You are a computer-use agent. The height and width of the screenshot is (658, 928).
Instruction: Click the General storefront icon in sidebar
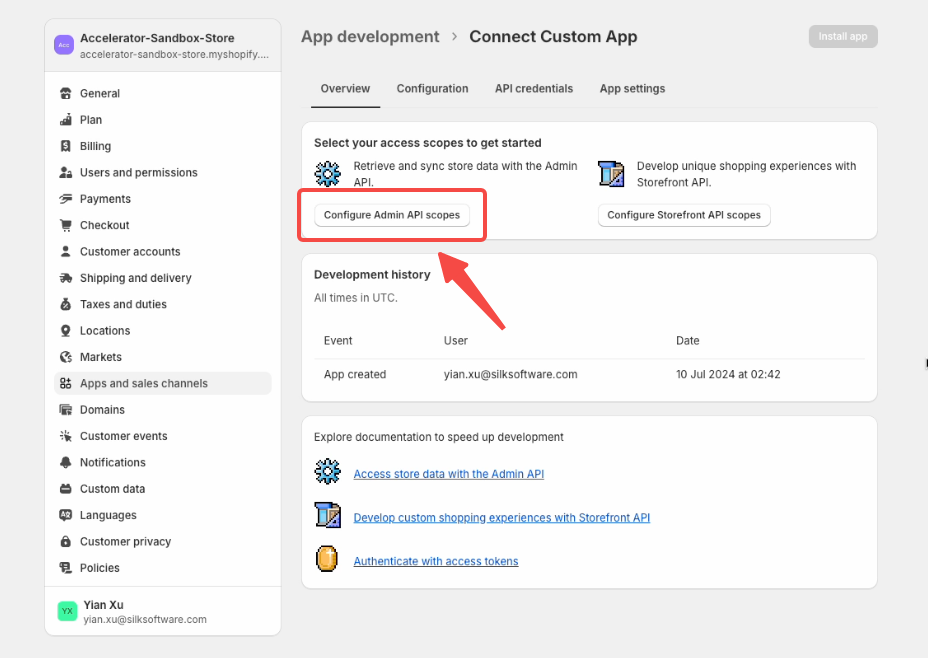pyautogui.click(x=66, y=93)
